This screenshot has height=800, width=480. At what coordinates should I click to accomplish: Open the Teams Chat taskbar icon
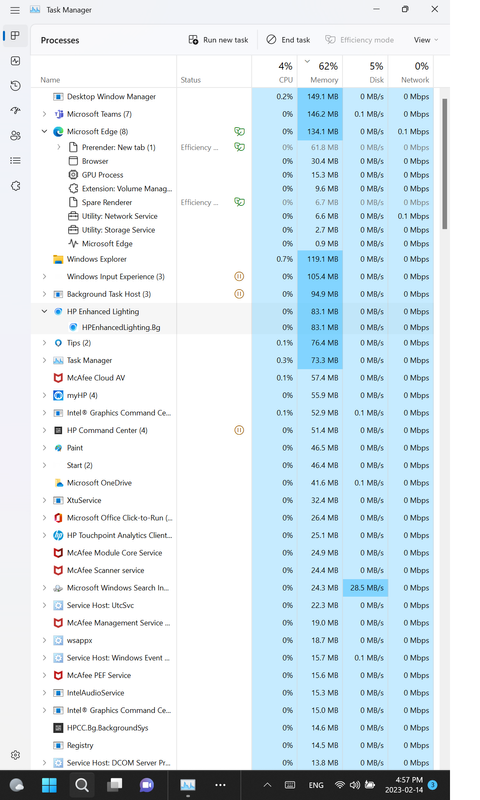click(x=147, y=785)
